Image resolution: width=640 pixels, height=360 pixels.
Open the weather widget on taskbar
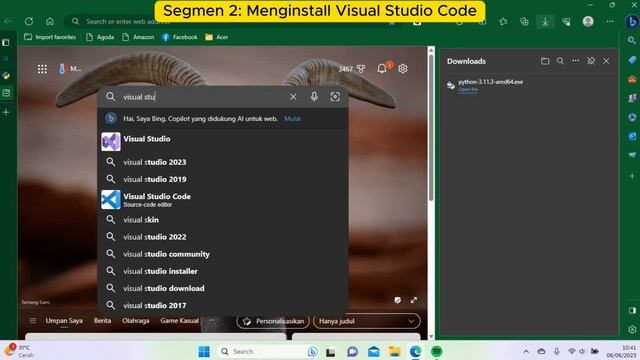pos(18,351)
